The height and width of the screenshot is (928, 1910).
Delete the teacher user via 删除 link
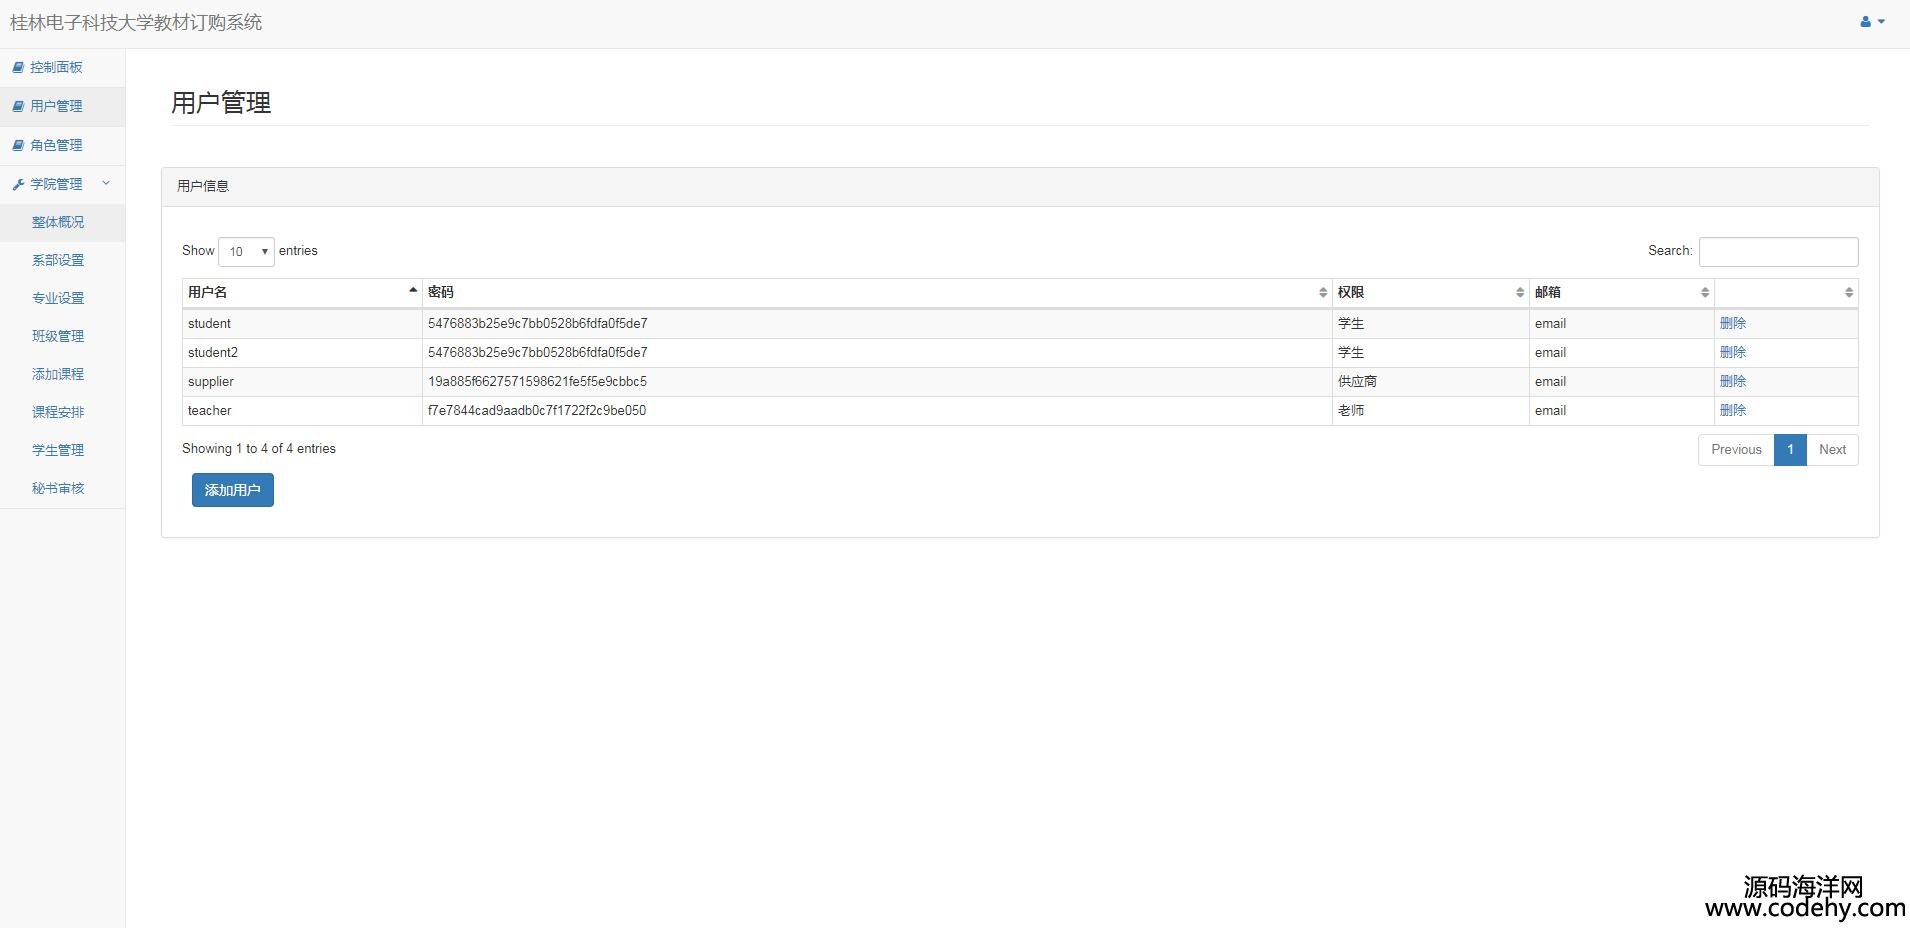click(1732, 410)
